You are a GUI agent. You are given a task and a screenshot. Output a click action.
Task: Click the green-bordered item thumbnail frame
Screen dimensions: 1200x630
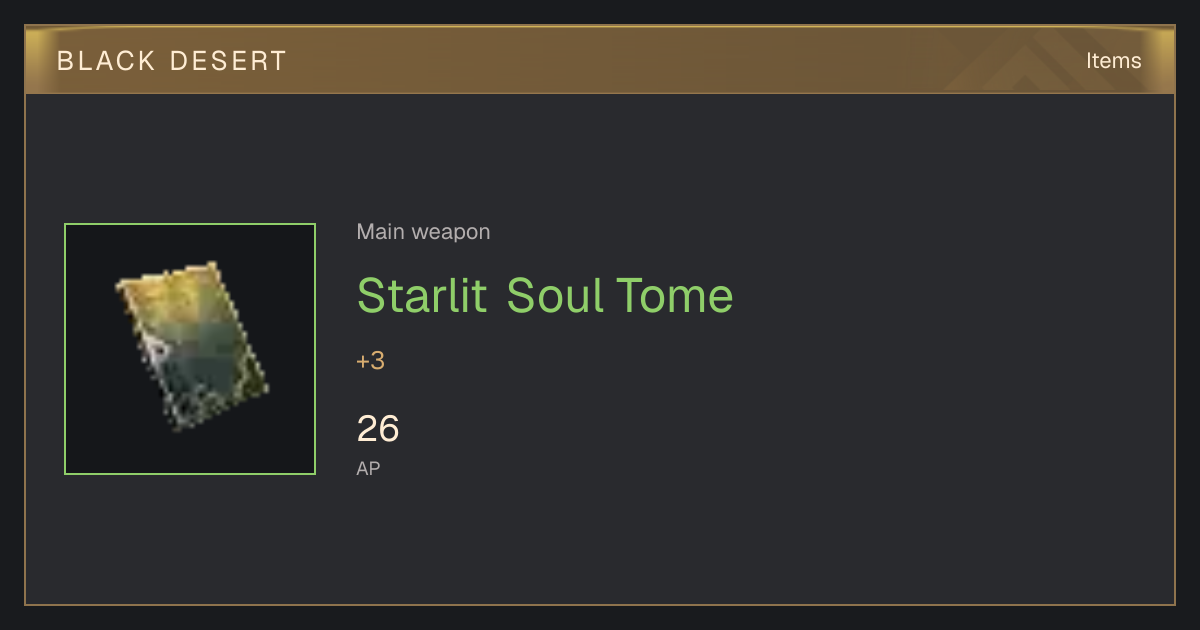190,349
